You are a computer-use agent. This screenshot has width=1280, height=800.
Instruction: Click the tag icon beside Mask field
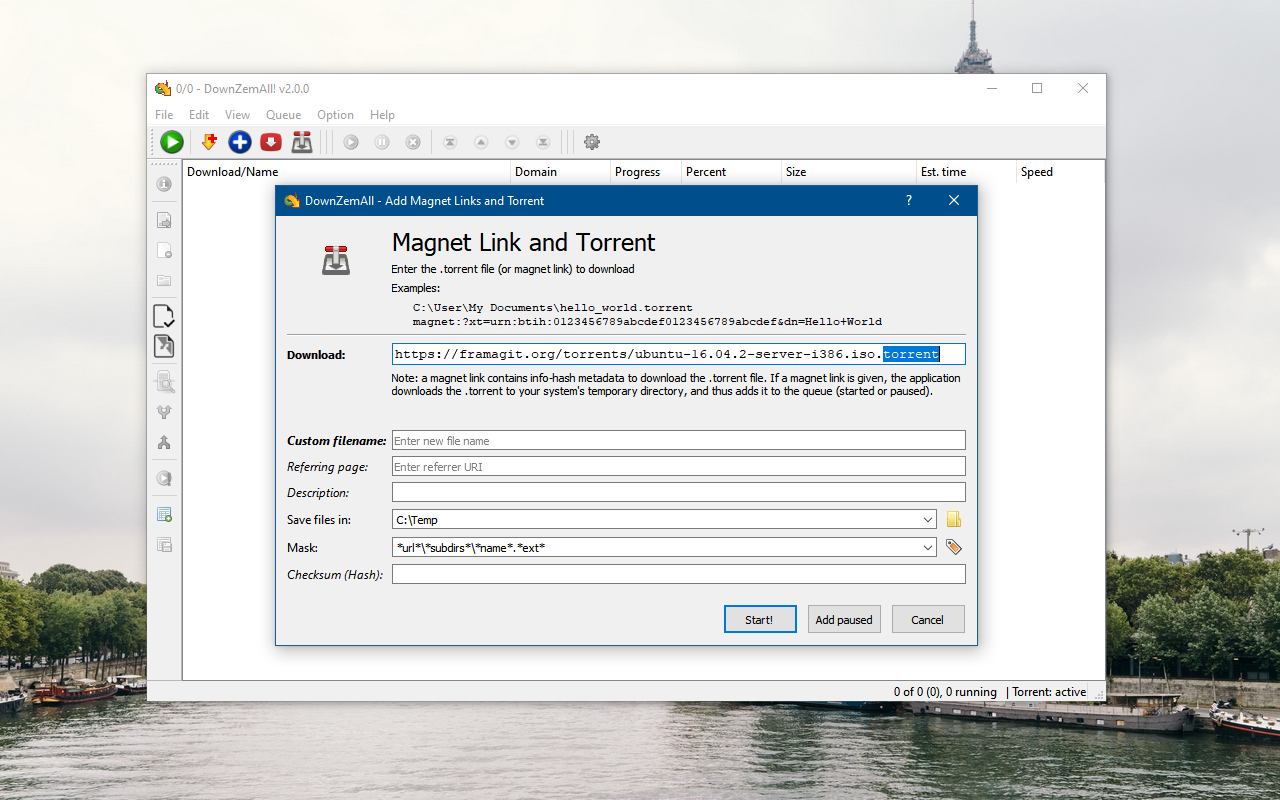954,547
